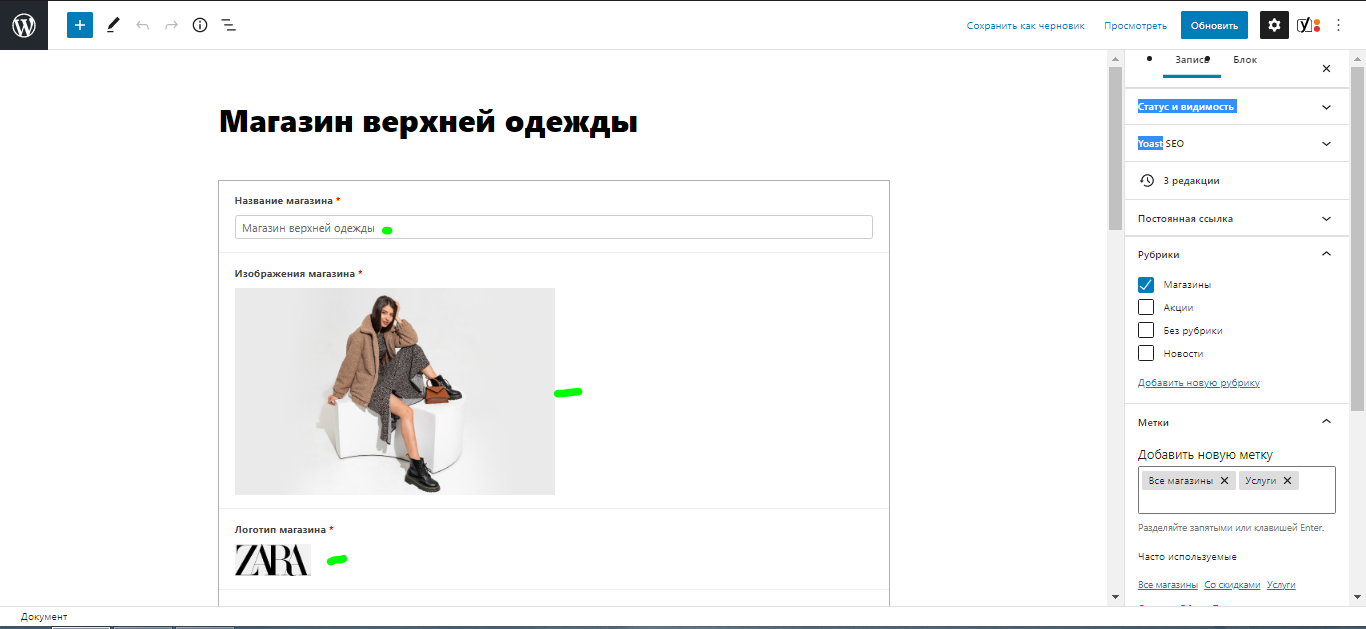The height and width of the screenshot is (629, 1366).
Task: Add the frequently used 'Услуги' tag
Action: tap(1281, 585)
